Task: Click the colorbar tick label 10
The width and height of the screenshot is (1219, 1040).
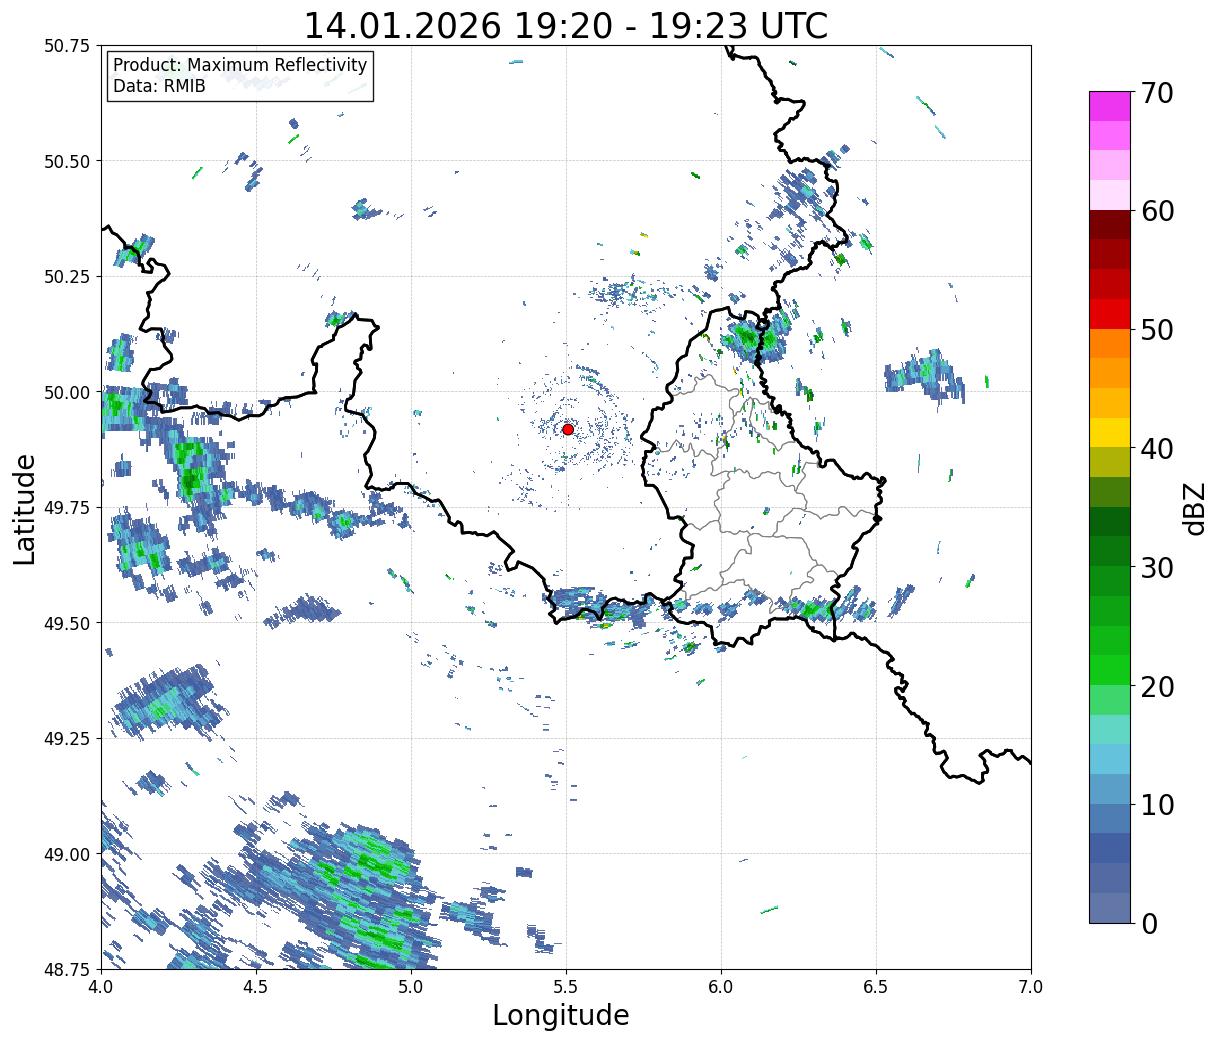Action: [x=1156, y=805]
